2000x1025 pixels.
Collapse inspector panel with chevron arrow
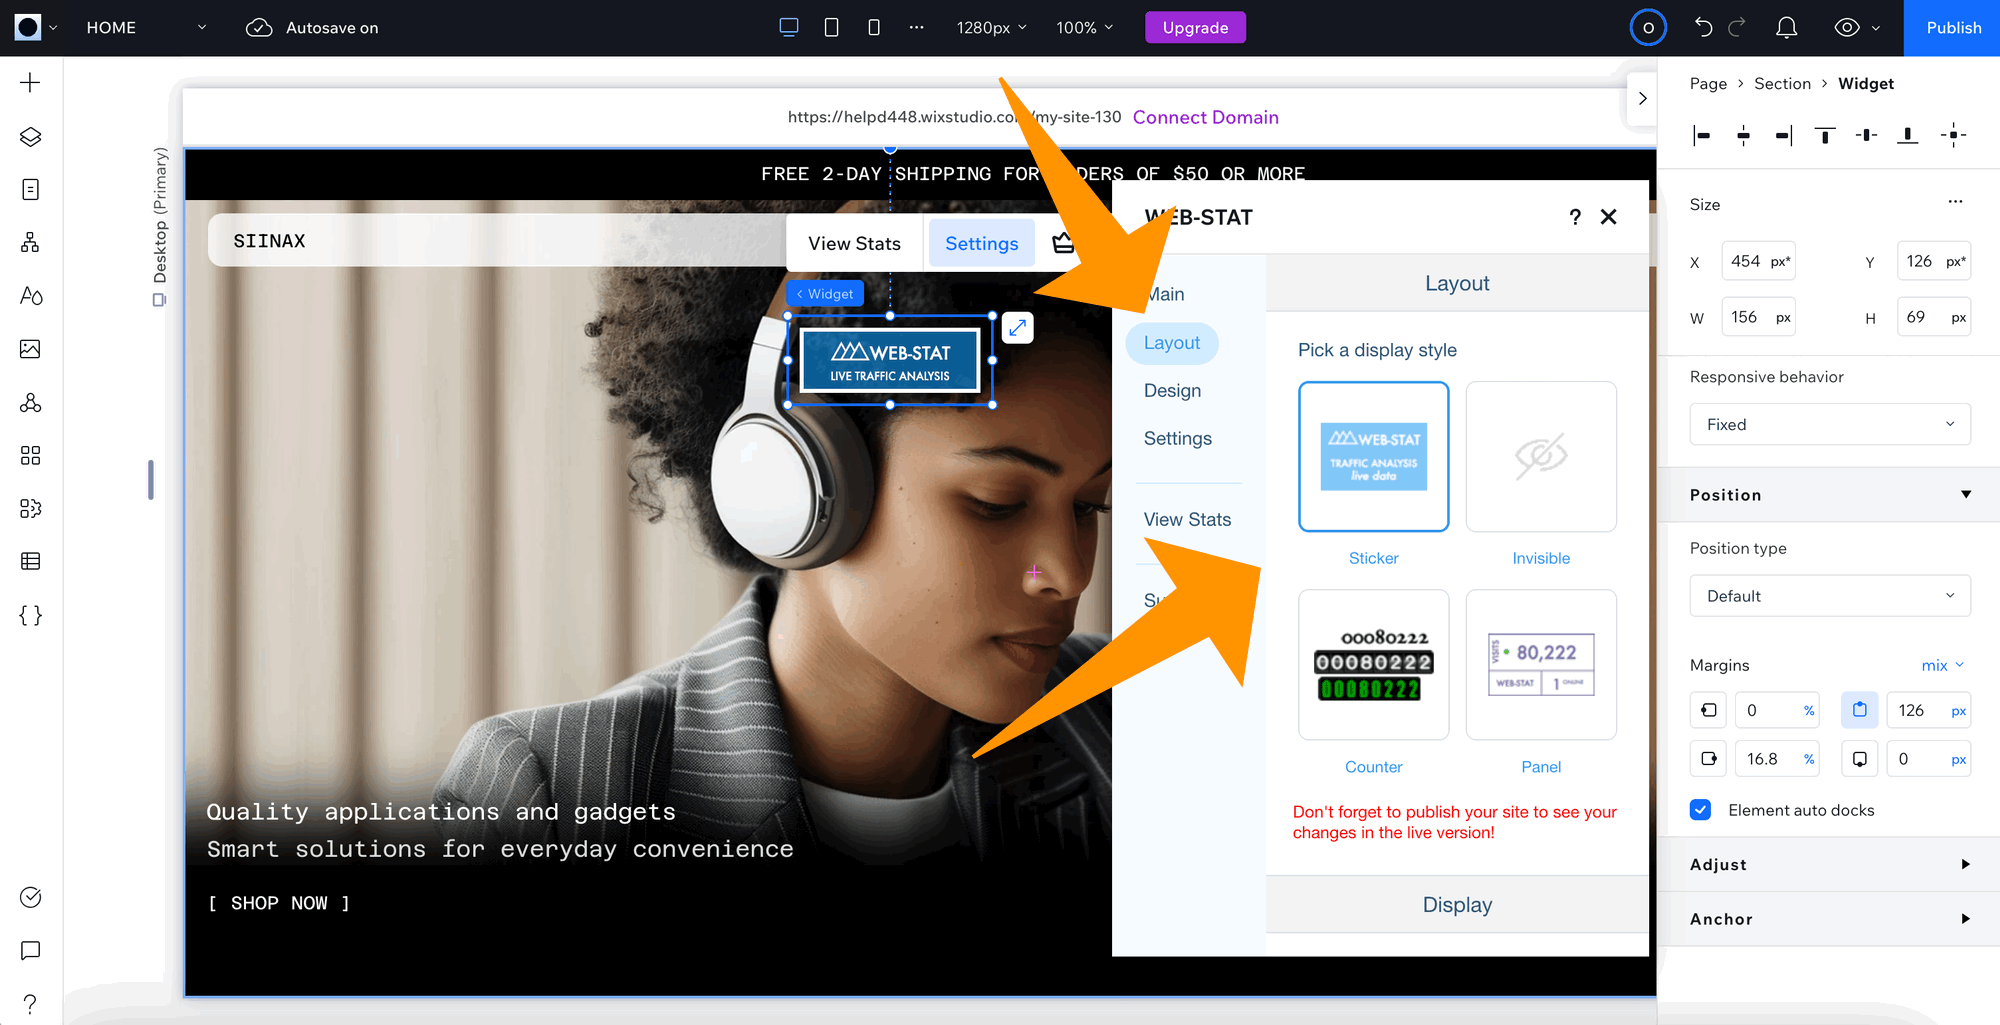click(1642, 98)
